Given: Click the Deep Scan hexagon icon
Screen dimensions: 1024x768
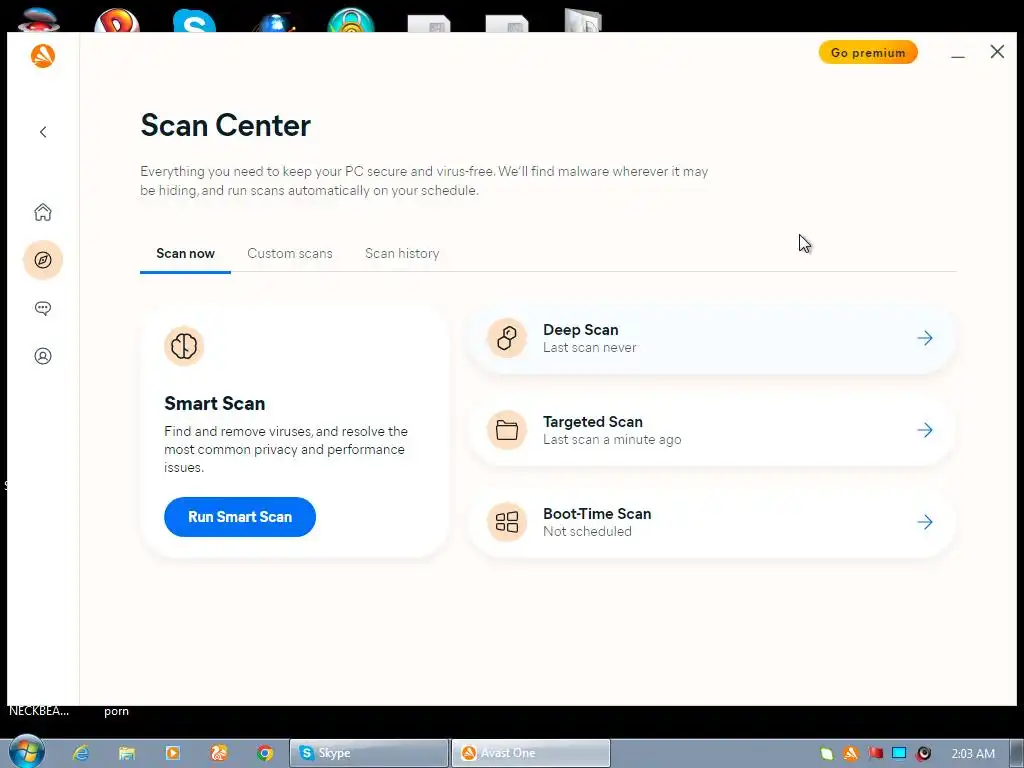Looking at the screenshot, I should 507,338.
